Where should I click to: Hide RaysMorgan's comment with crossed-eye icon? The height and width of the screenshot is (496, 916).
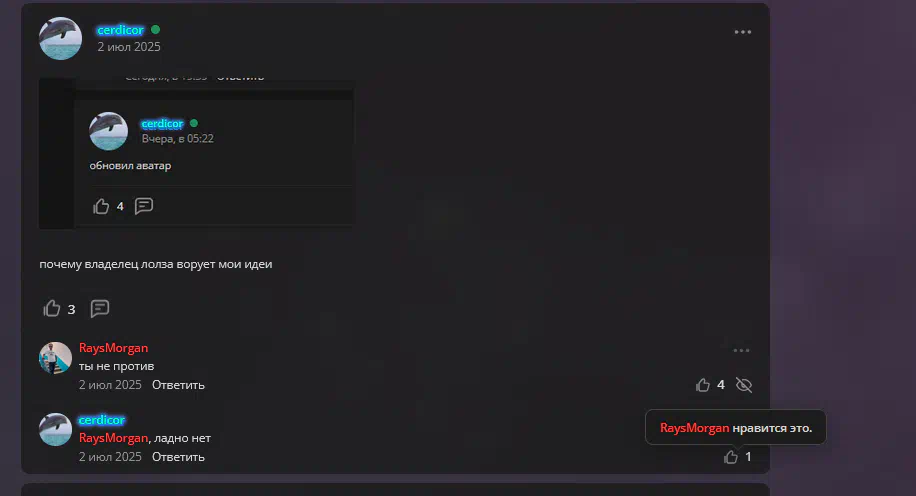pos(744,385)
